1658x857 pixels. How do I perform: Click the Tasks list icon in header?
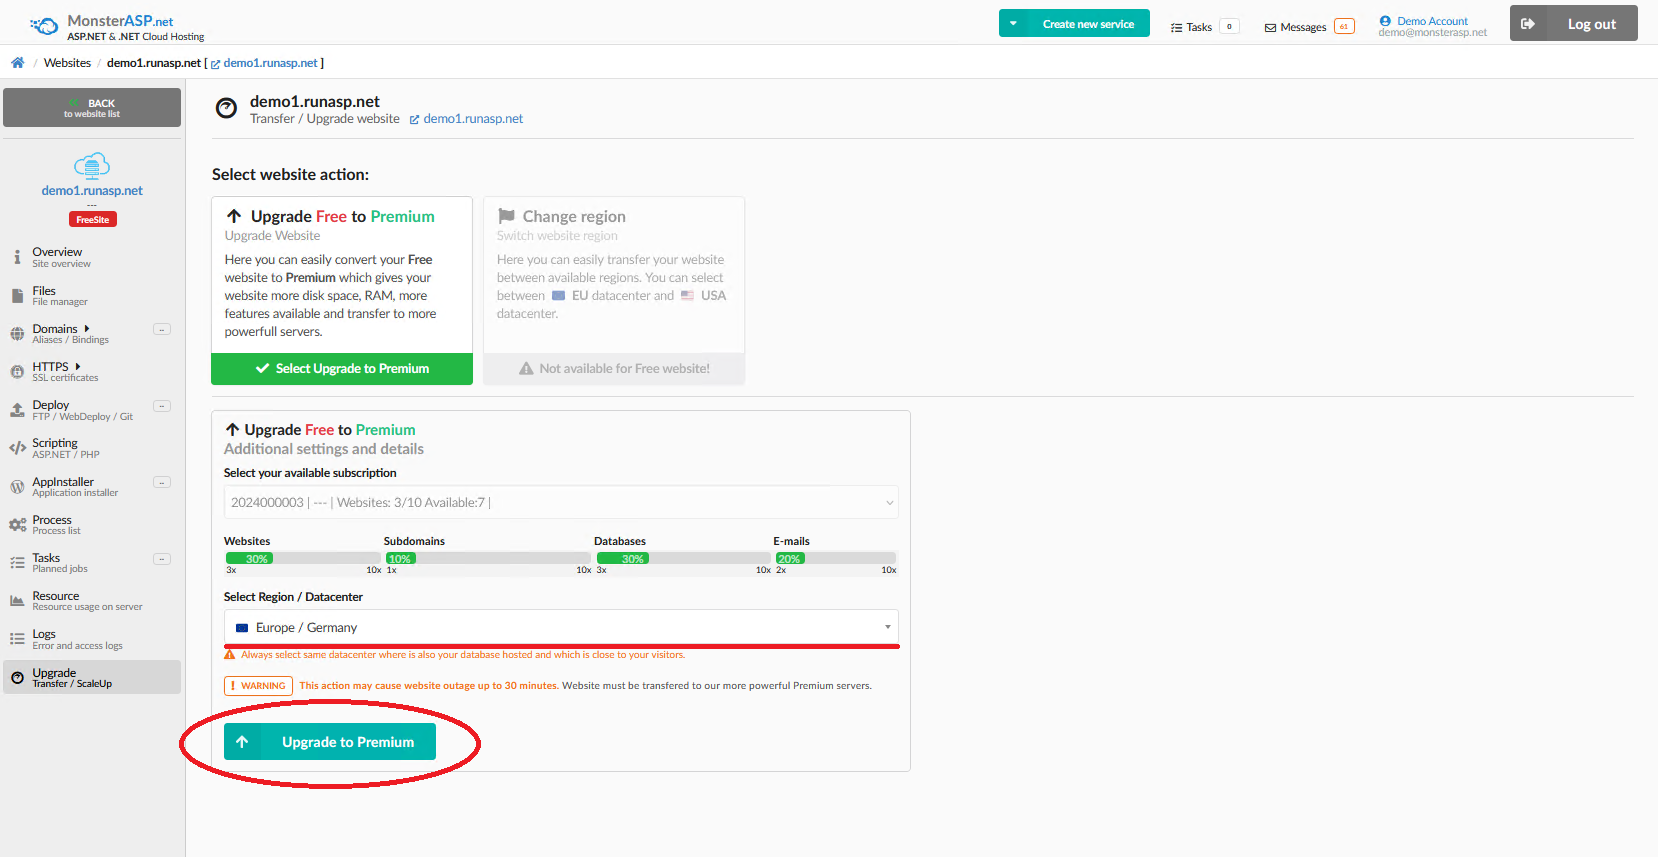point(1176,28)
